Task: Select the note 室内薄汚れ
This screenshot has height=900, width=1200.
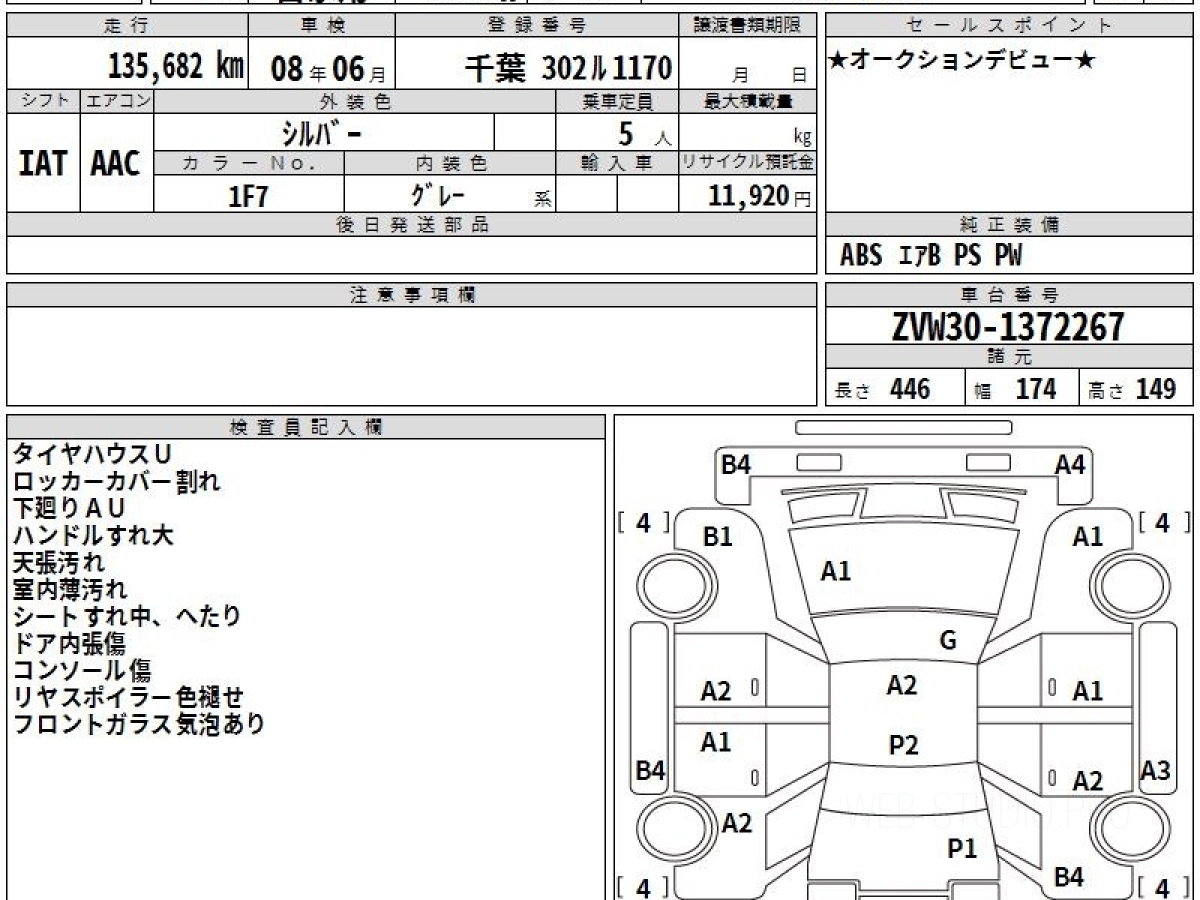Action: [x=70, y=589]
